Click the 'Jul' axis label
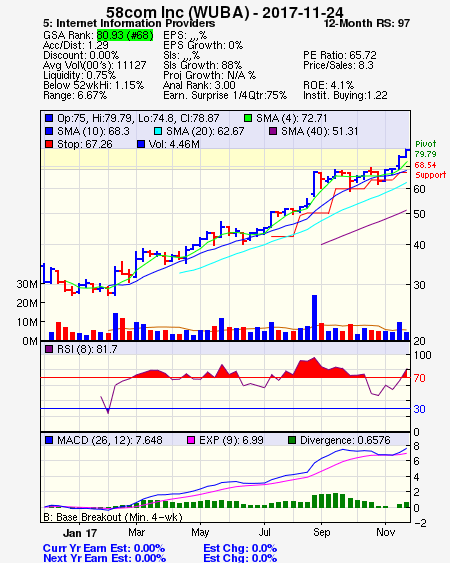The height and width of the screenshot is (563, 450). point(264,532)
